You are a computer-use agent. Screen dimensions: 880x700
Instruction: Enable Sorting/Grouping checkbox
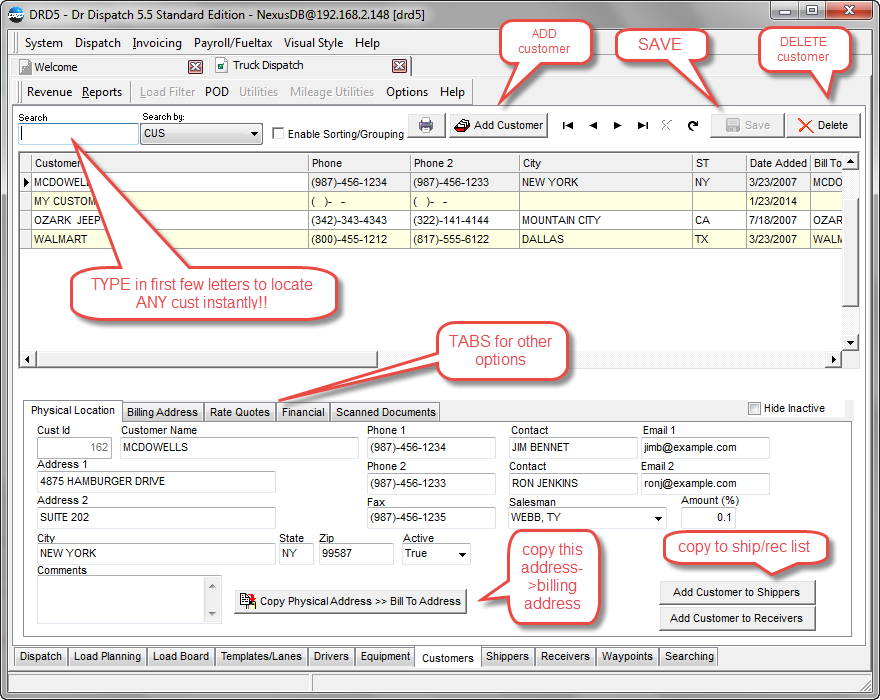point(278,134)
